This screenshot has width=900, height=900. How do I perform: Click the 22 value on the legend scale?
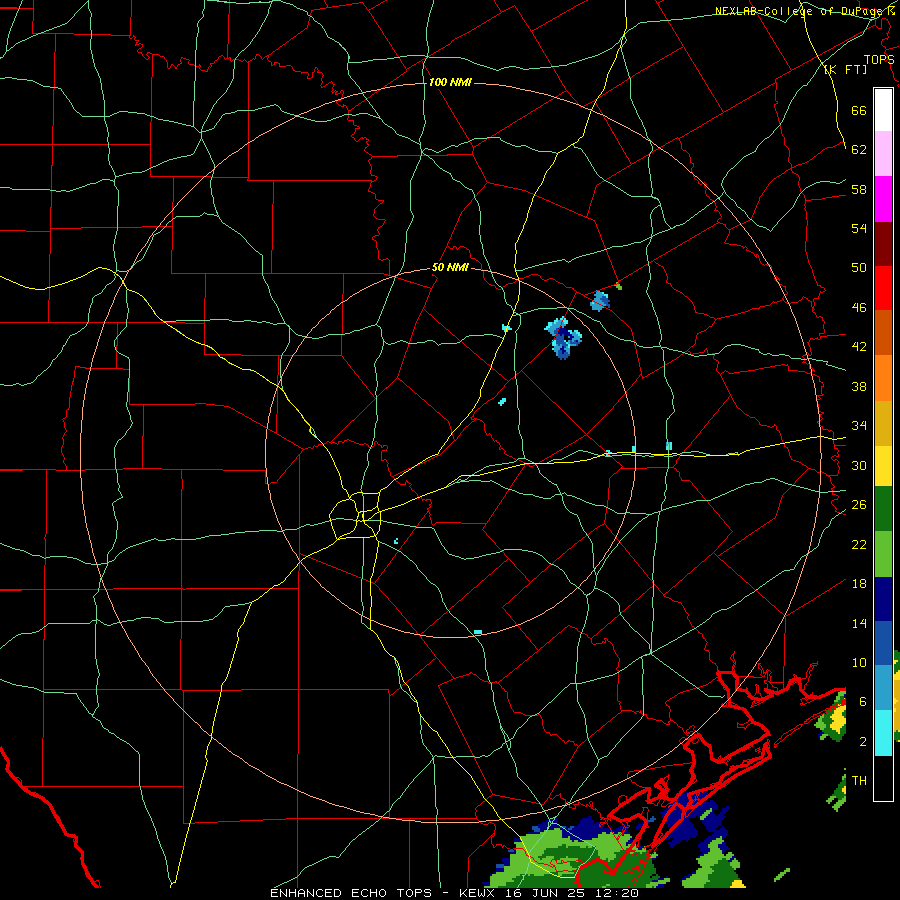tap(859, 544)
